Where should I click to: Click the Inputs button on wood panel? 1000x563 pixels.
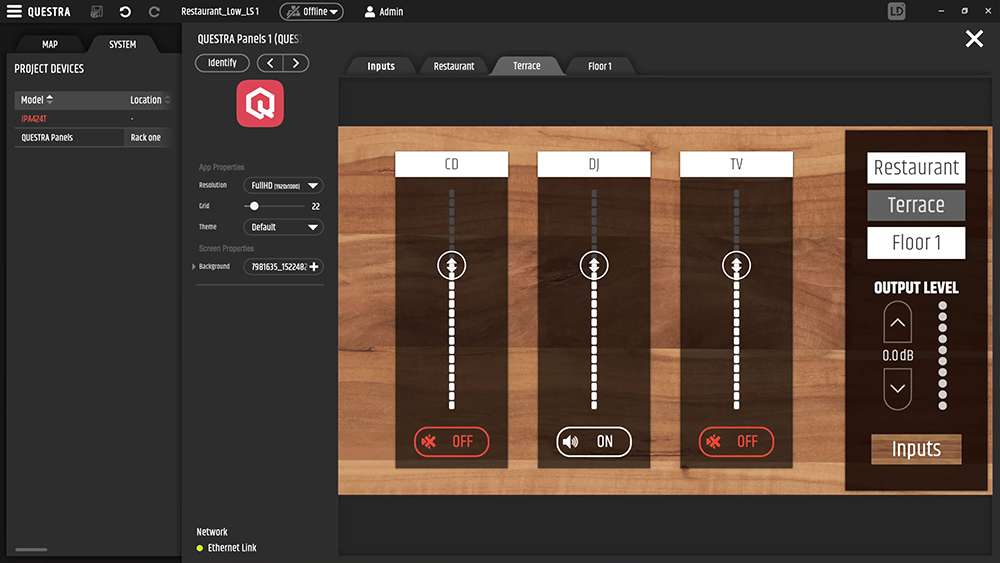click(x=916, y=450)
